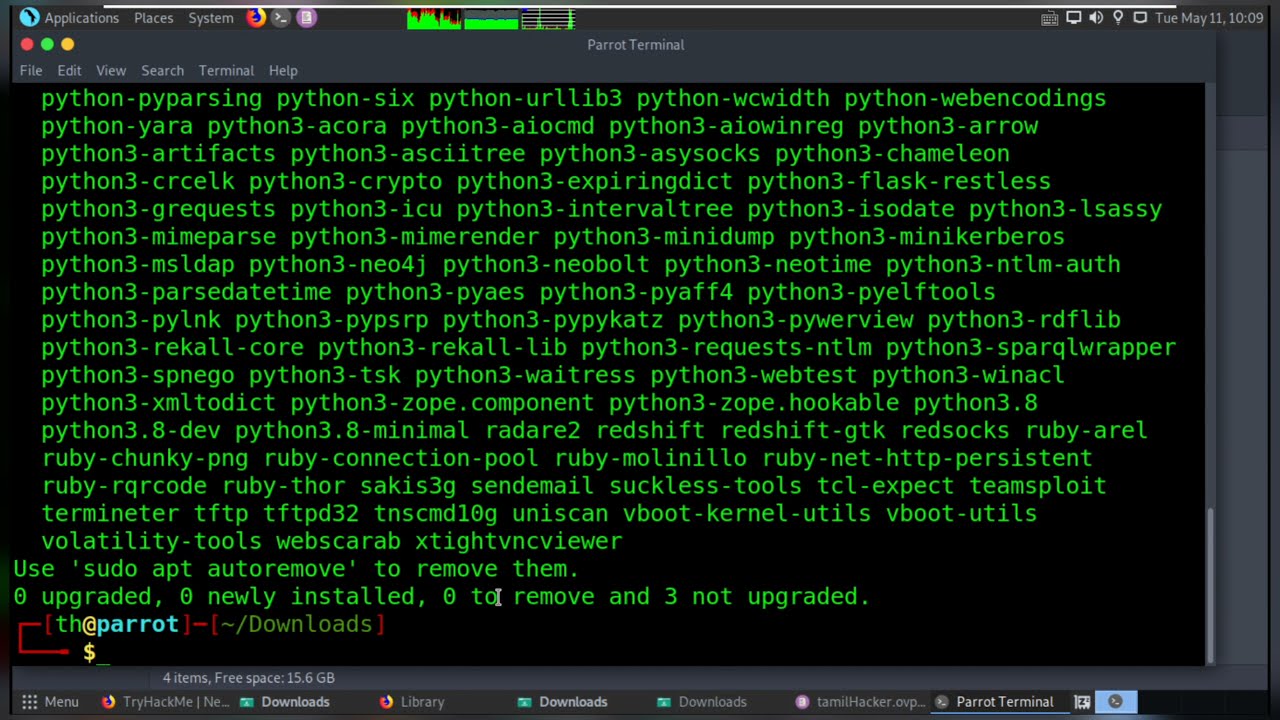Open the keyboard layout indicator icon
Screen dimensions: 1280x720
pos(1049,18)
